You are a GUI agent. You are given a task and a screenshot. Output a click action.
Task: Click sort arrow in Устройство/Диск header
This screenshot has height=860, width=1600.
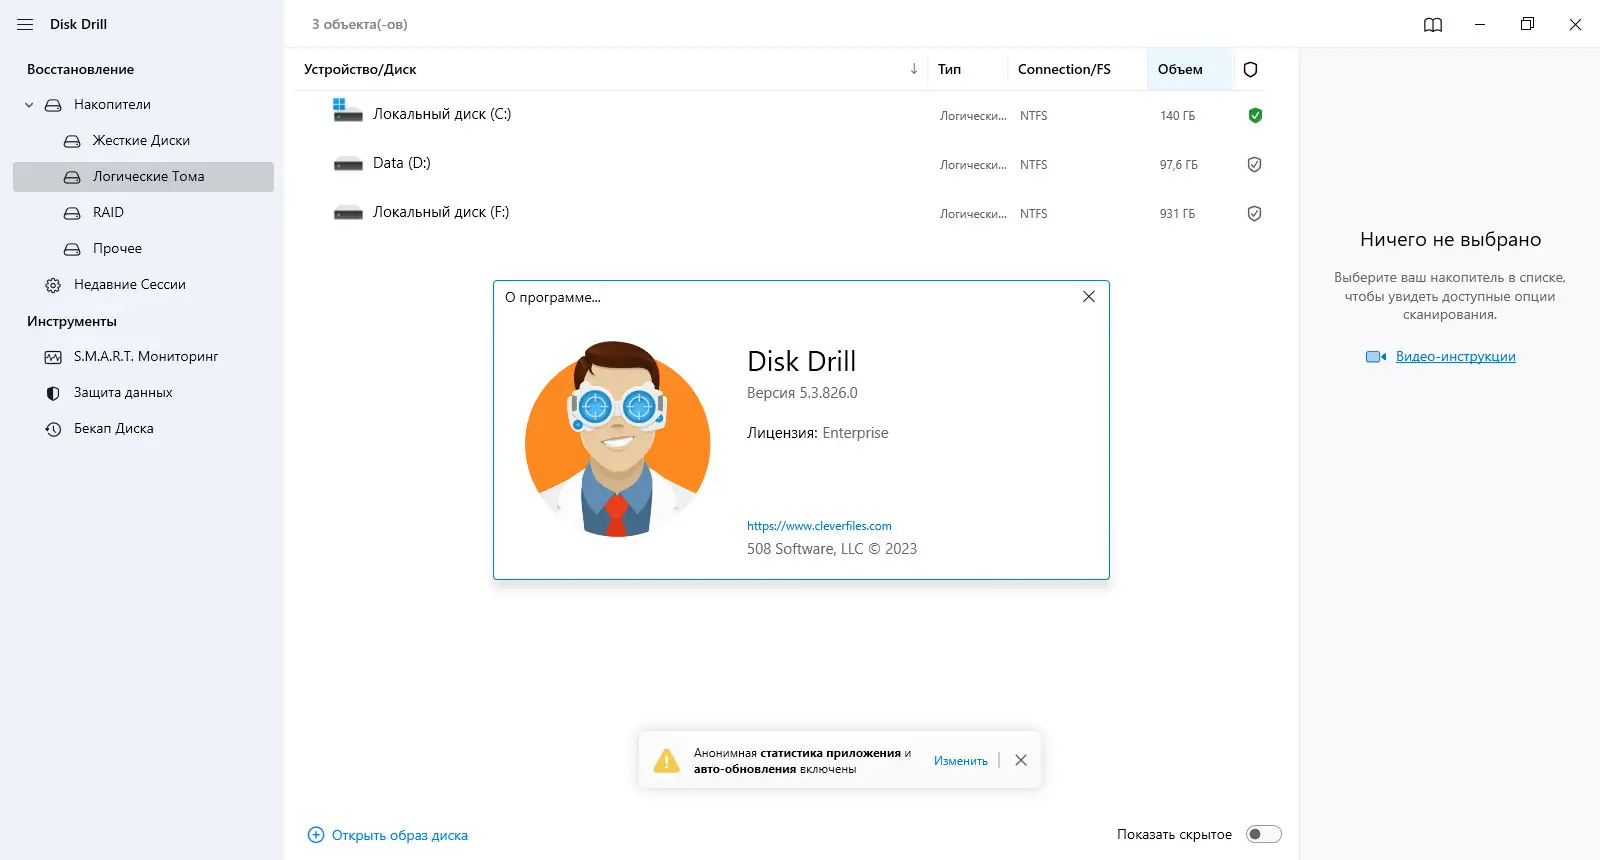tap(914, 69)
